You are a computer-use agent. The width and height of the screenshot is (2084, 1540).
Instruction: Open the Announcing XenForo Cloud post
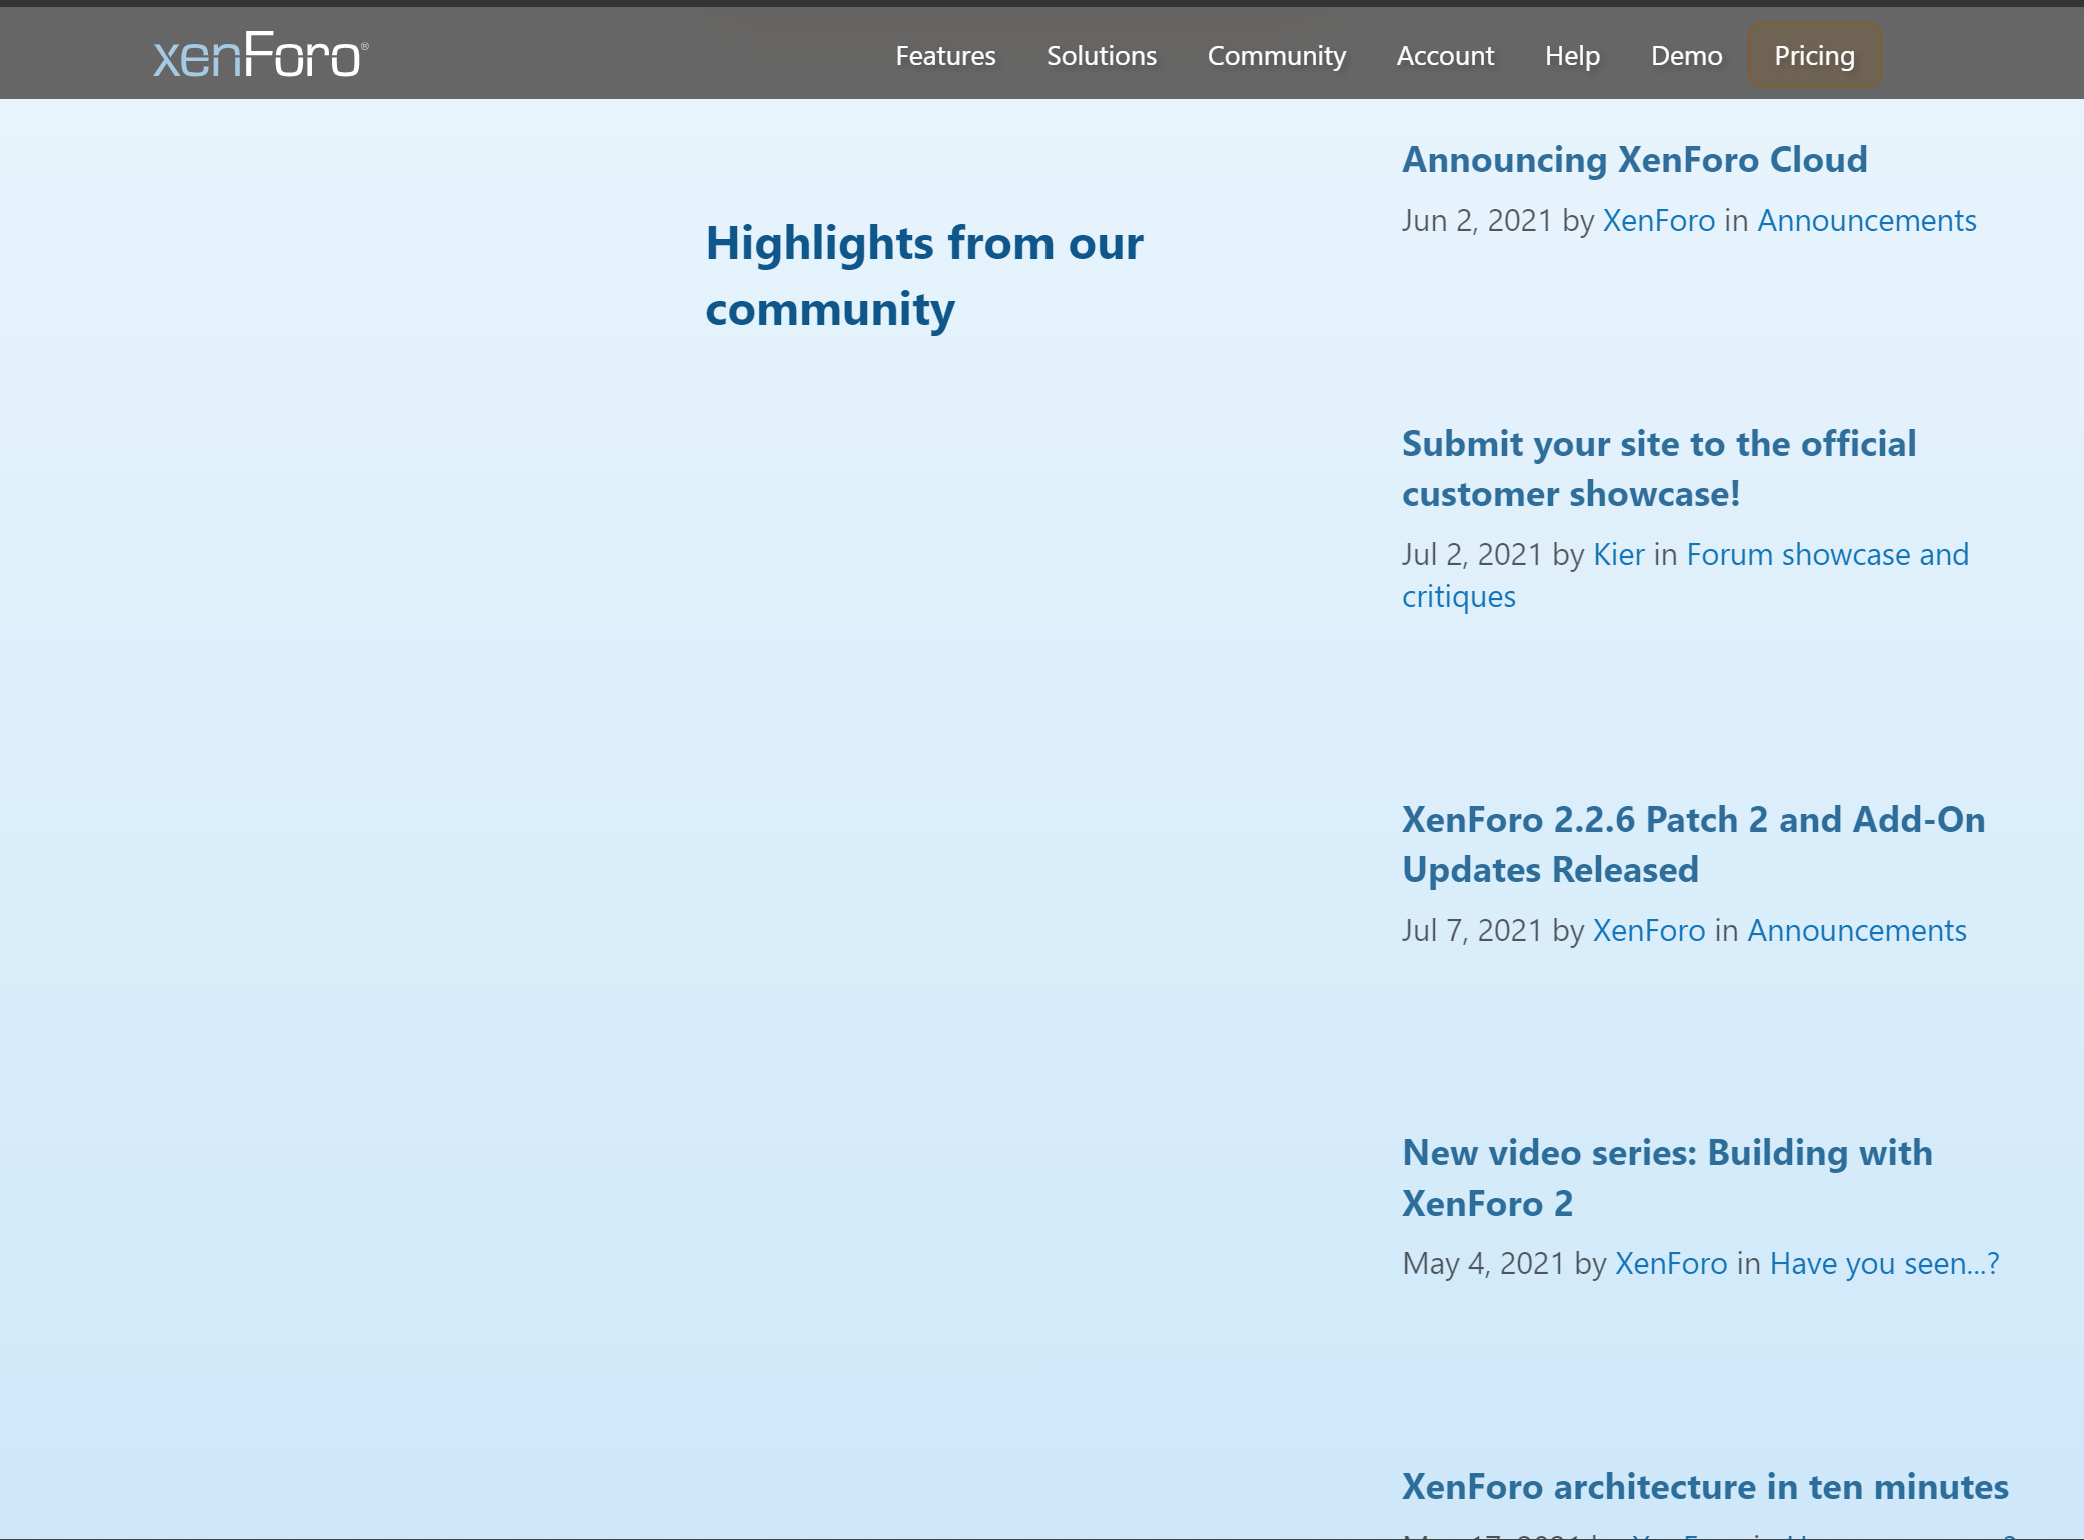pos(1634,159)
